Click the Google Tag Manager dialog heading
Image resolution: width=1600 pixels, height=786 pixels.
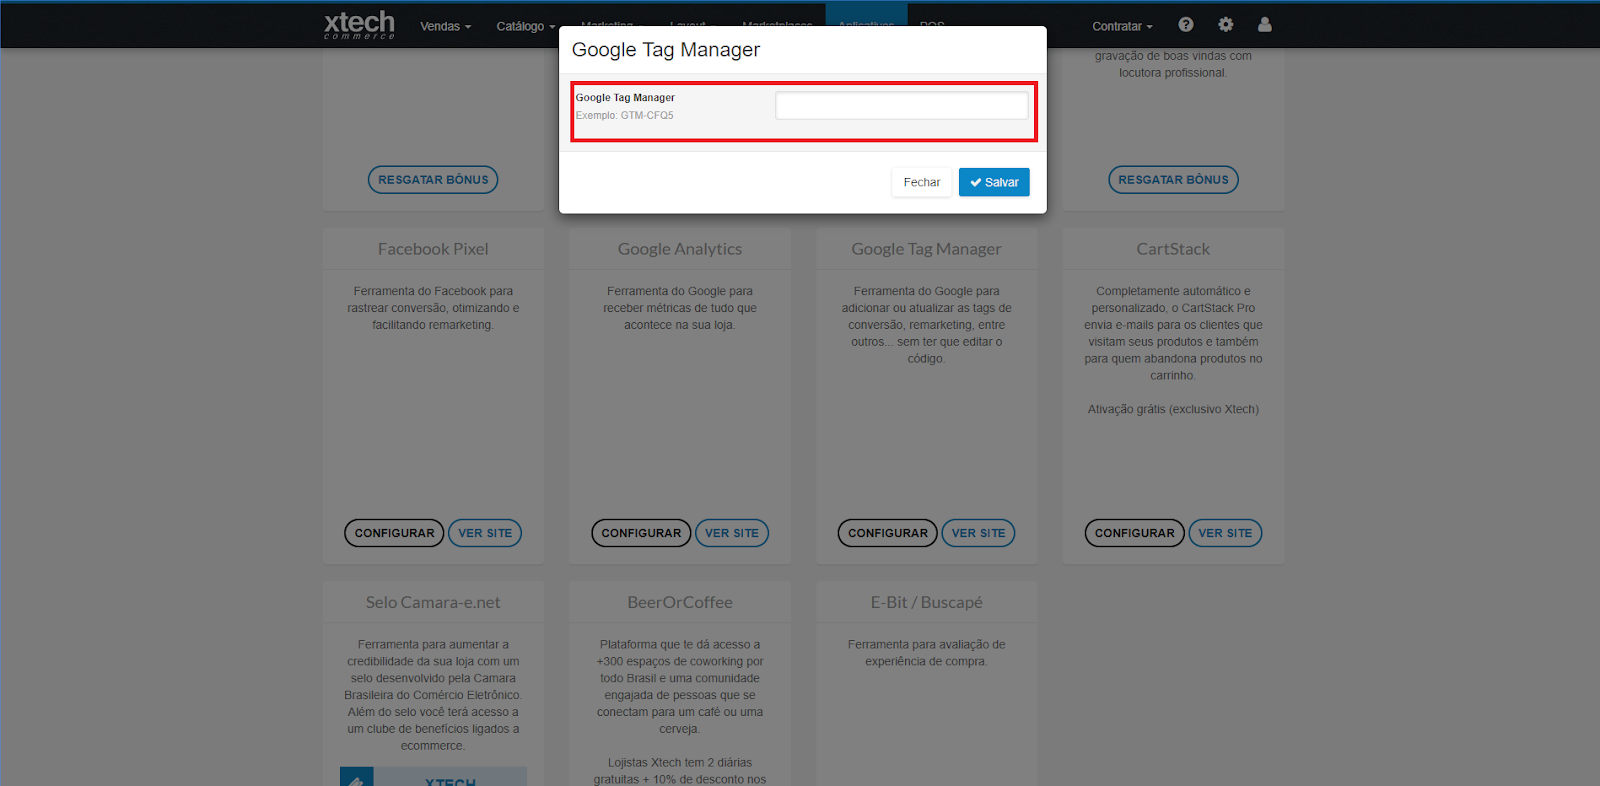(666, 50)
